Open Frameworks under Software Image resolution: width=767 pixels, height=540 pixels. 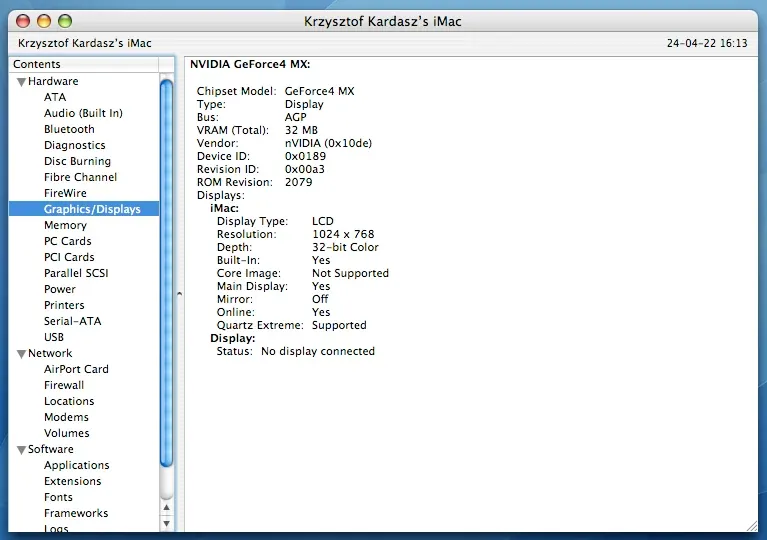point(76,513)
